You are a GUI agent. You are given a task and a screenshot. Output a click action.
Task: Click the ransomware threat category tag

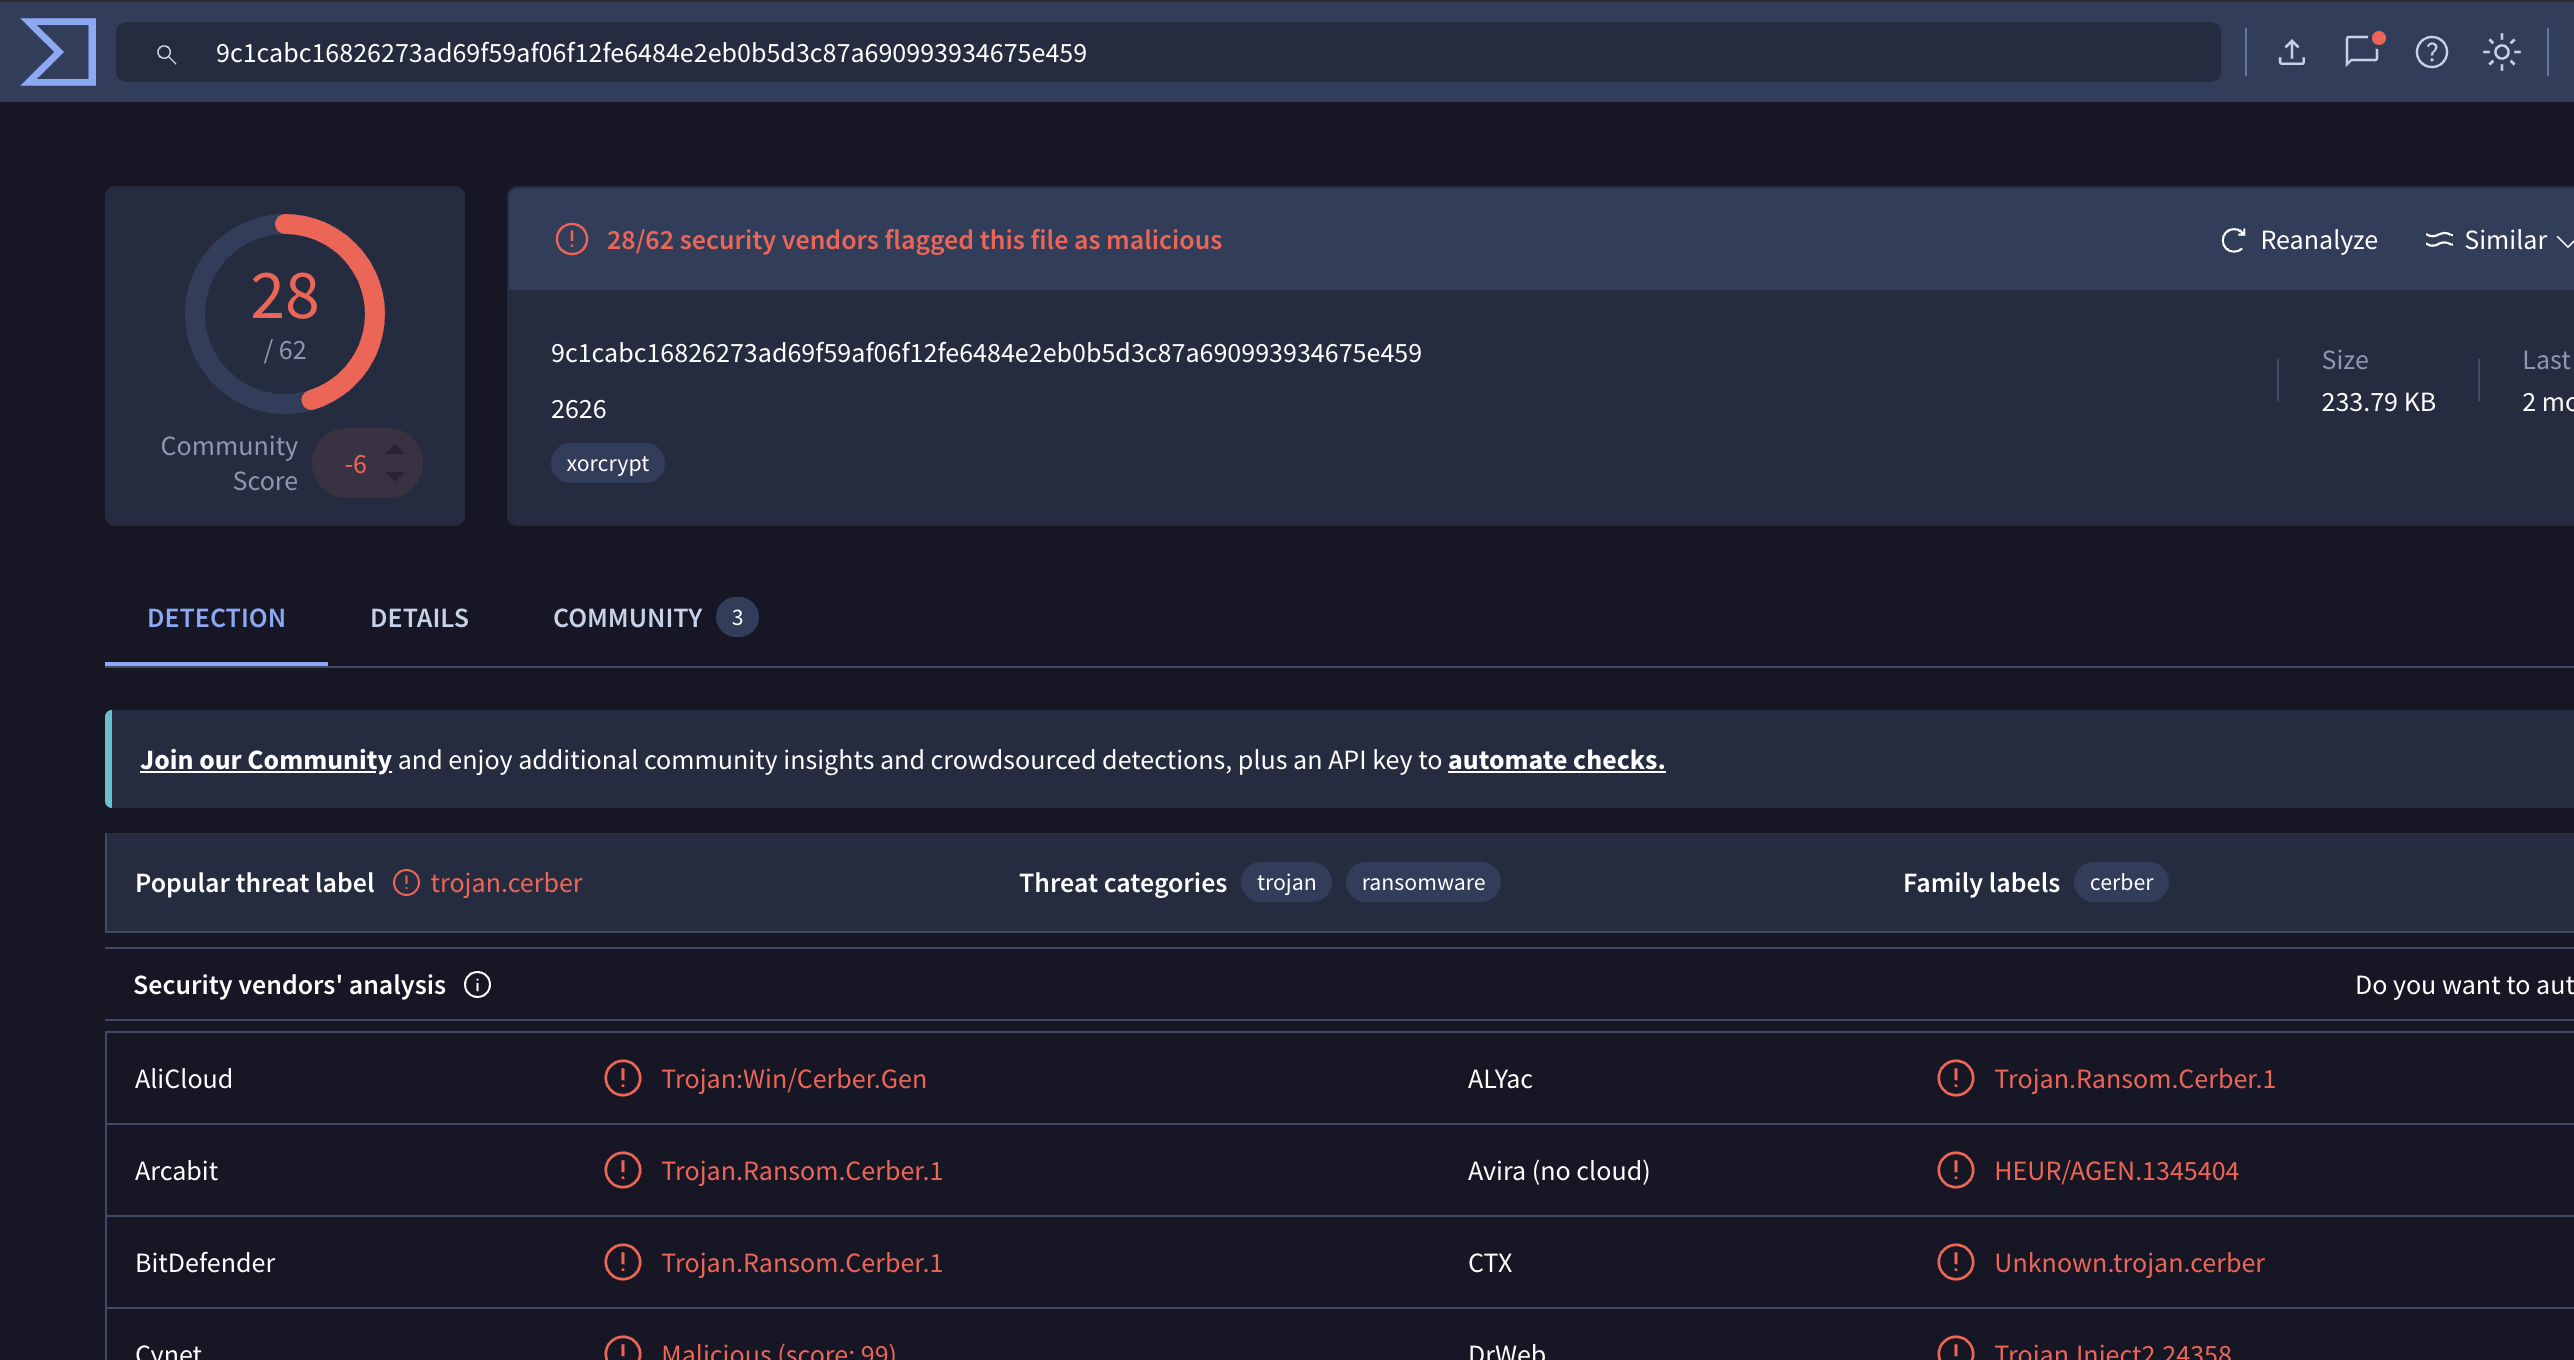(x=1423, y=882)
